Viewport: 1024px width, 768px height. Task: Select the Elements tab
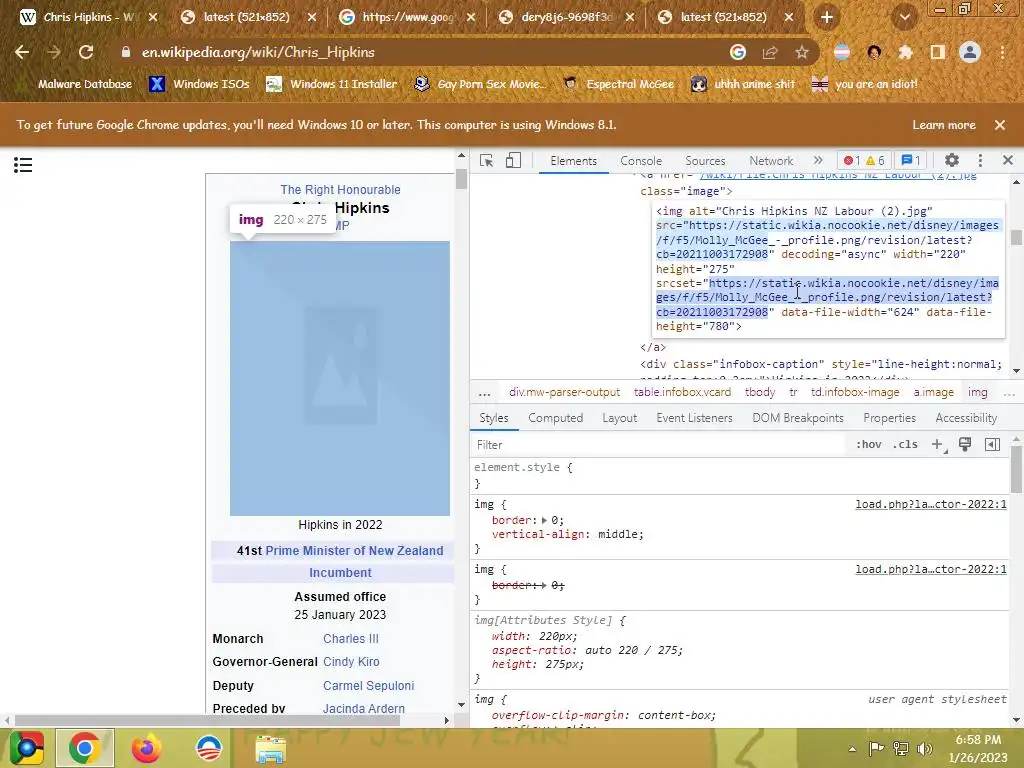pyautogui.click(x=573, y=161)
